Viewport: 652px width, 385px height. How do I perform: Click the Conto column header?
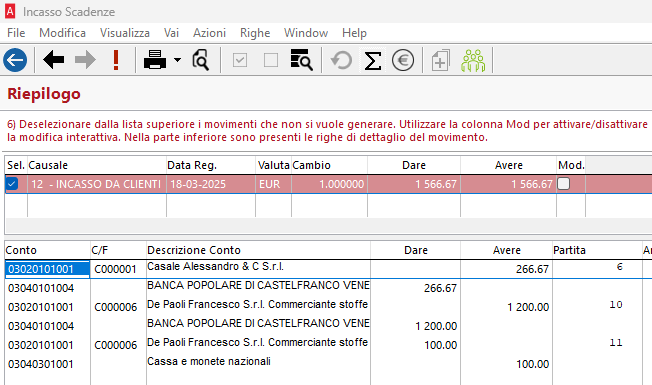pos(47,250)
